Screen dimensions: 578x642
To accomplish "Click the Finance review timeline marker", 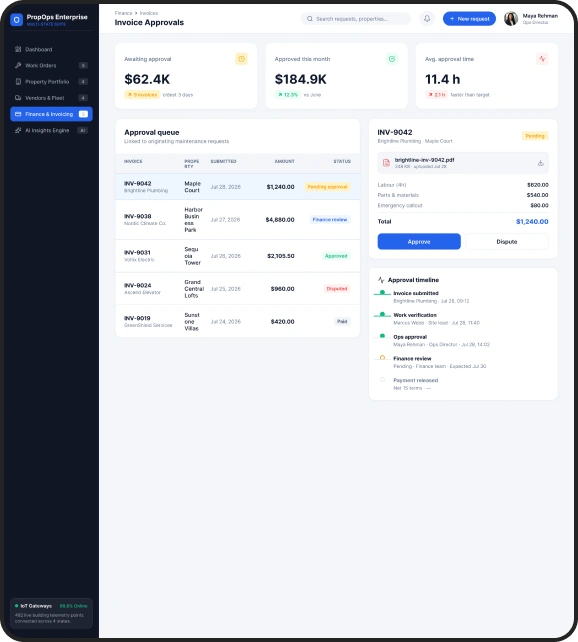I will (x=382, y=358).
